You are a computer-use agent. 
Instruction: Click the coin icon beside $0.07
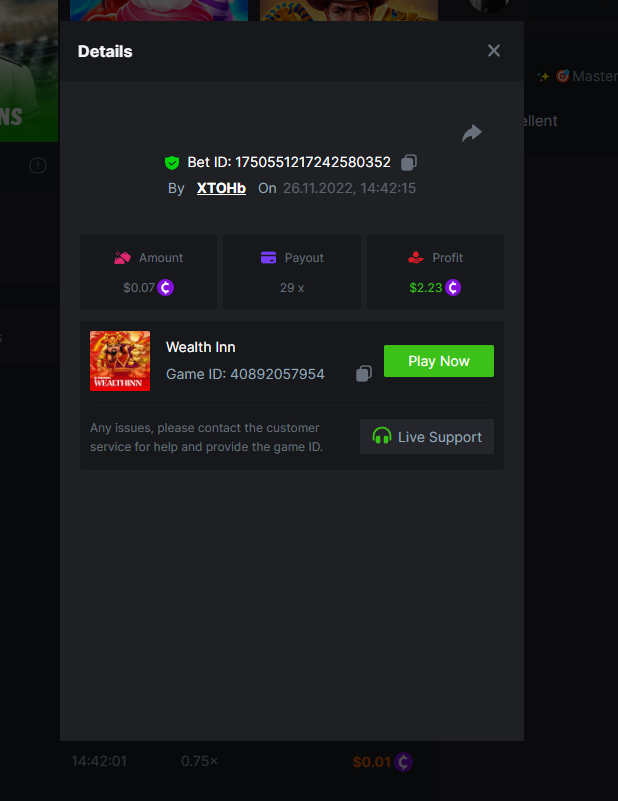165,288
